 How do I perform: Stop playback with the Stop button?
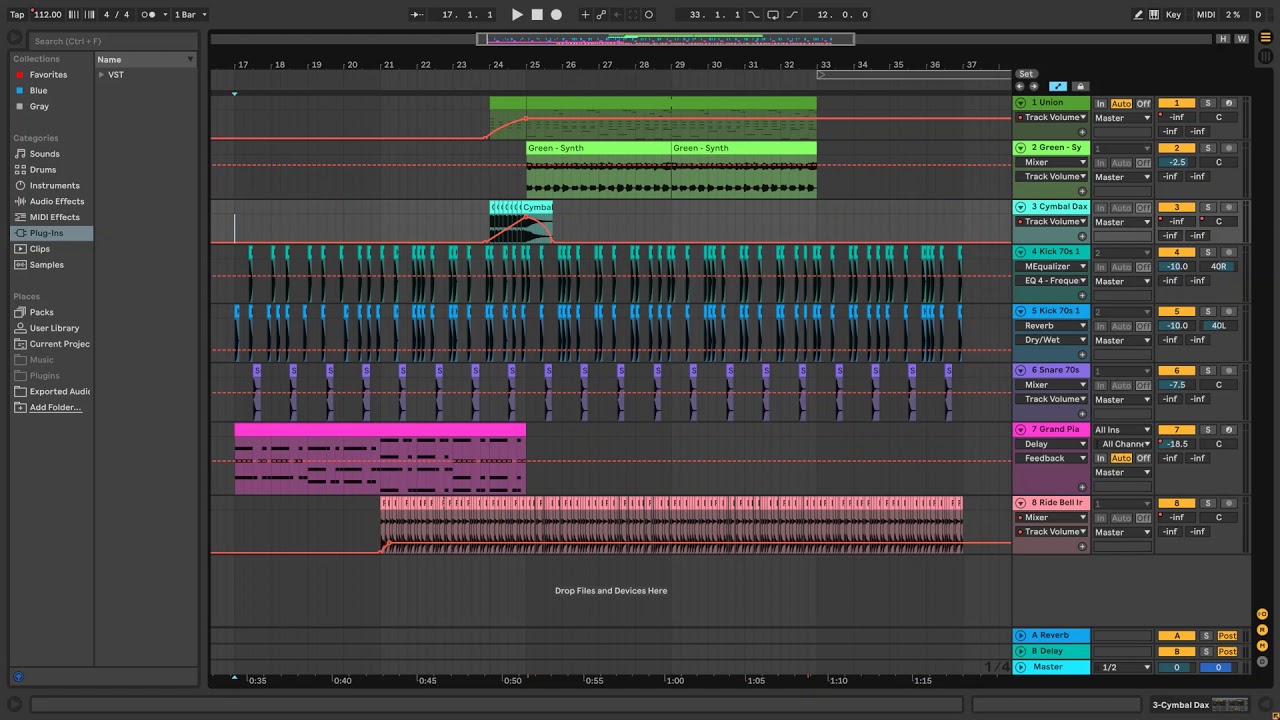click(537, 15)
